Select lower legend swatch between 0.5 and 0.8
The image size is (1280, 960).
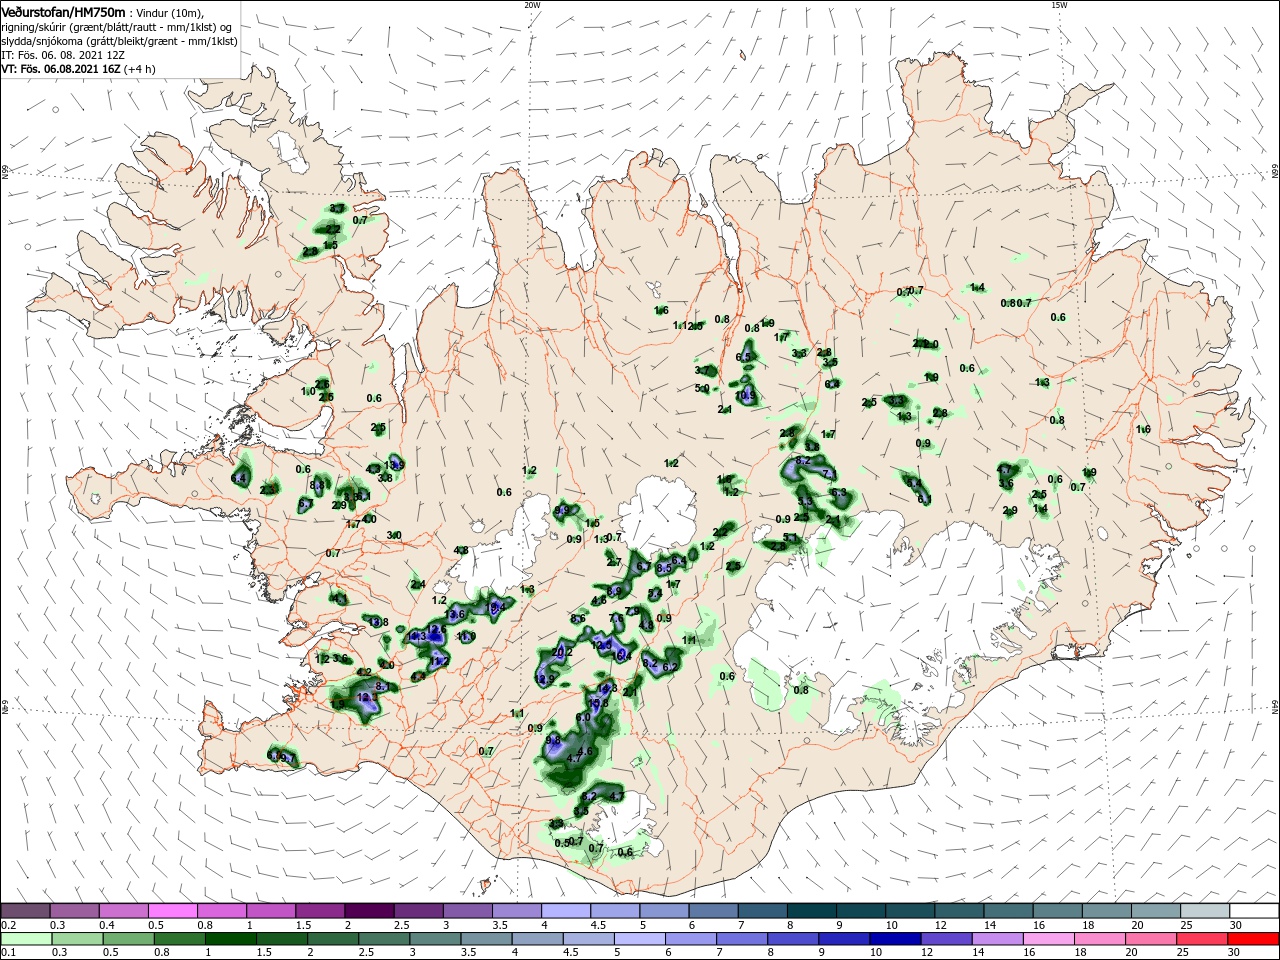tap(128, 940)
